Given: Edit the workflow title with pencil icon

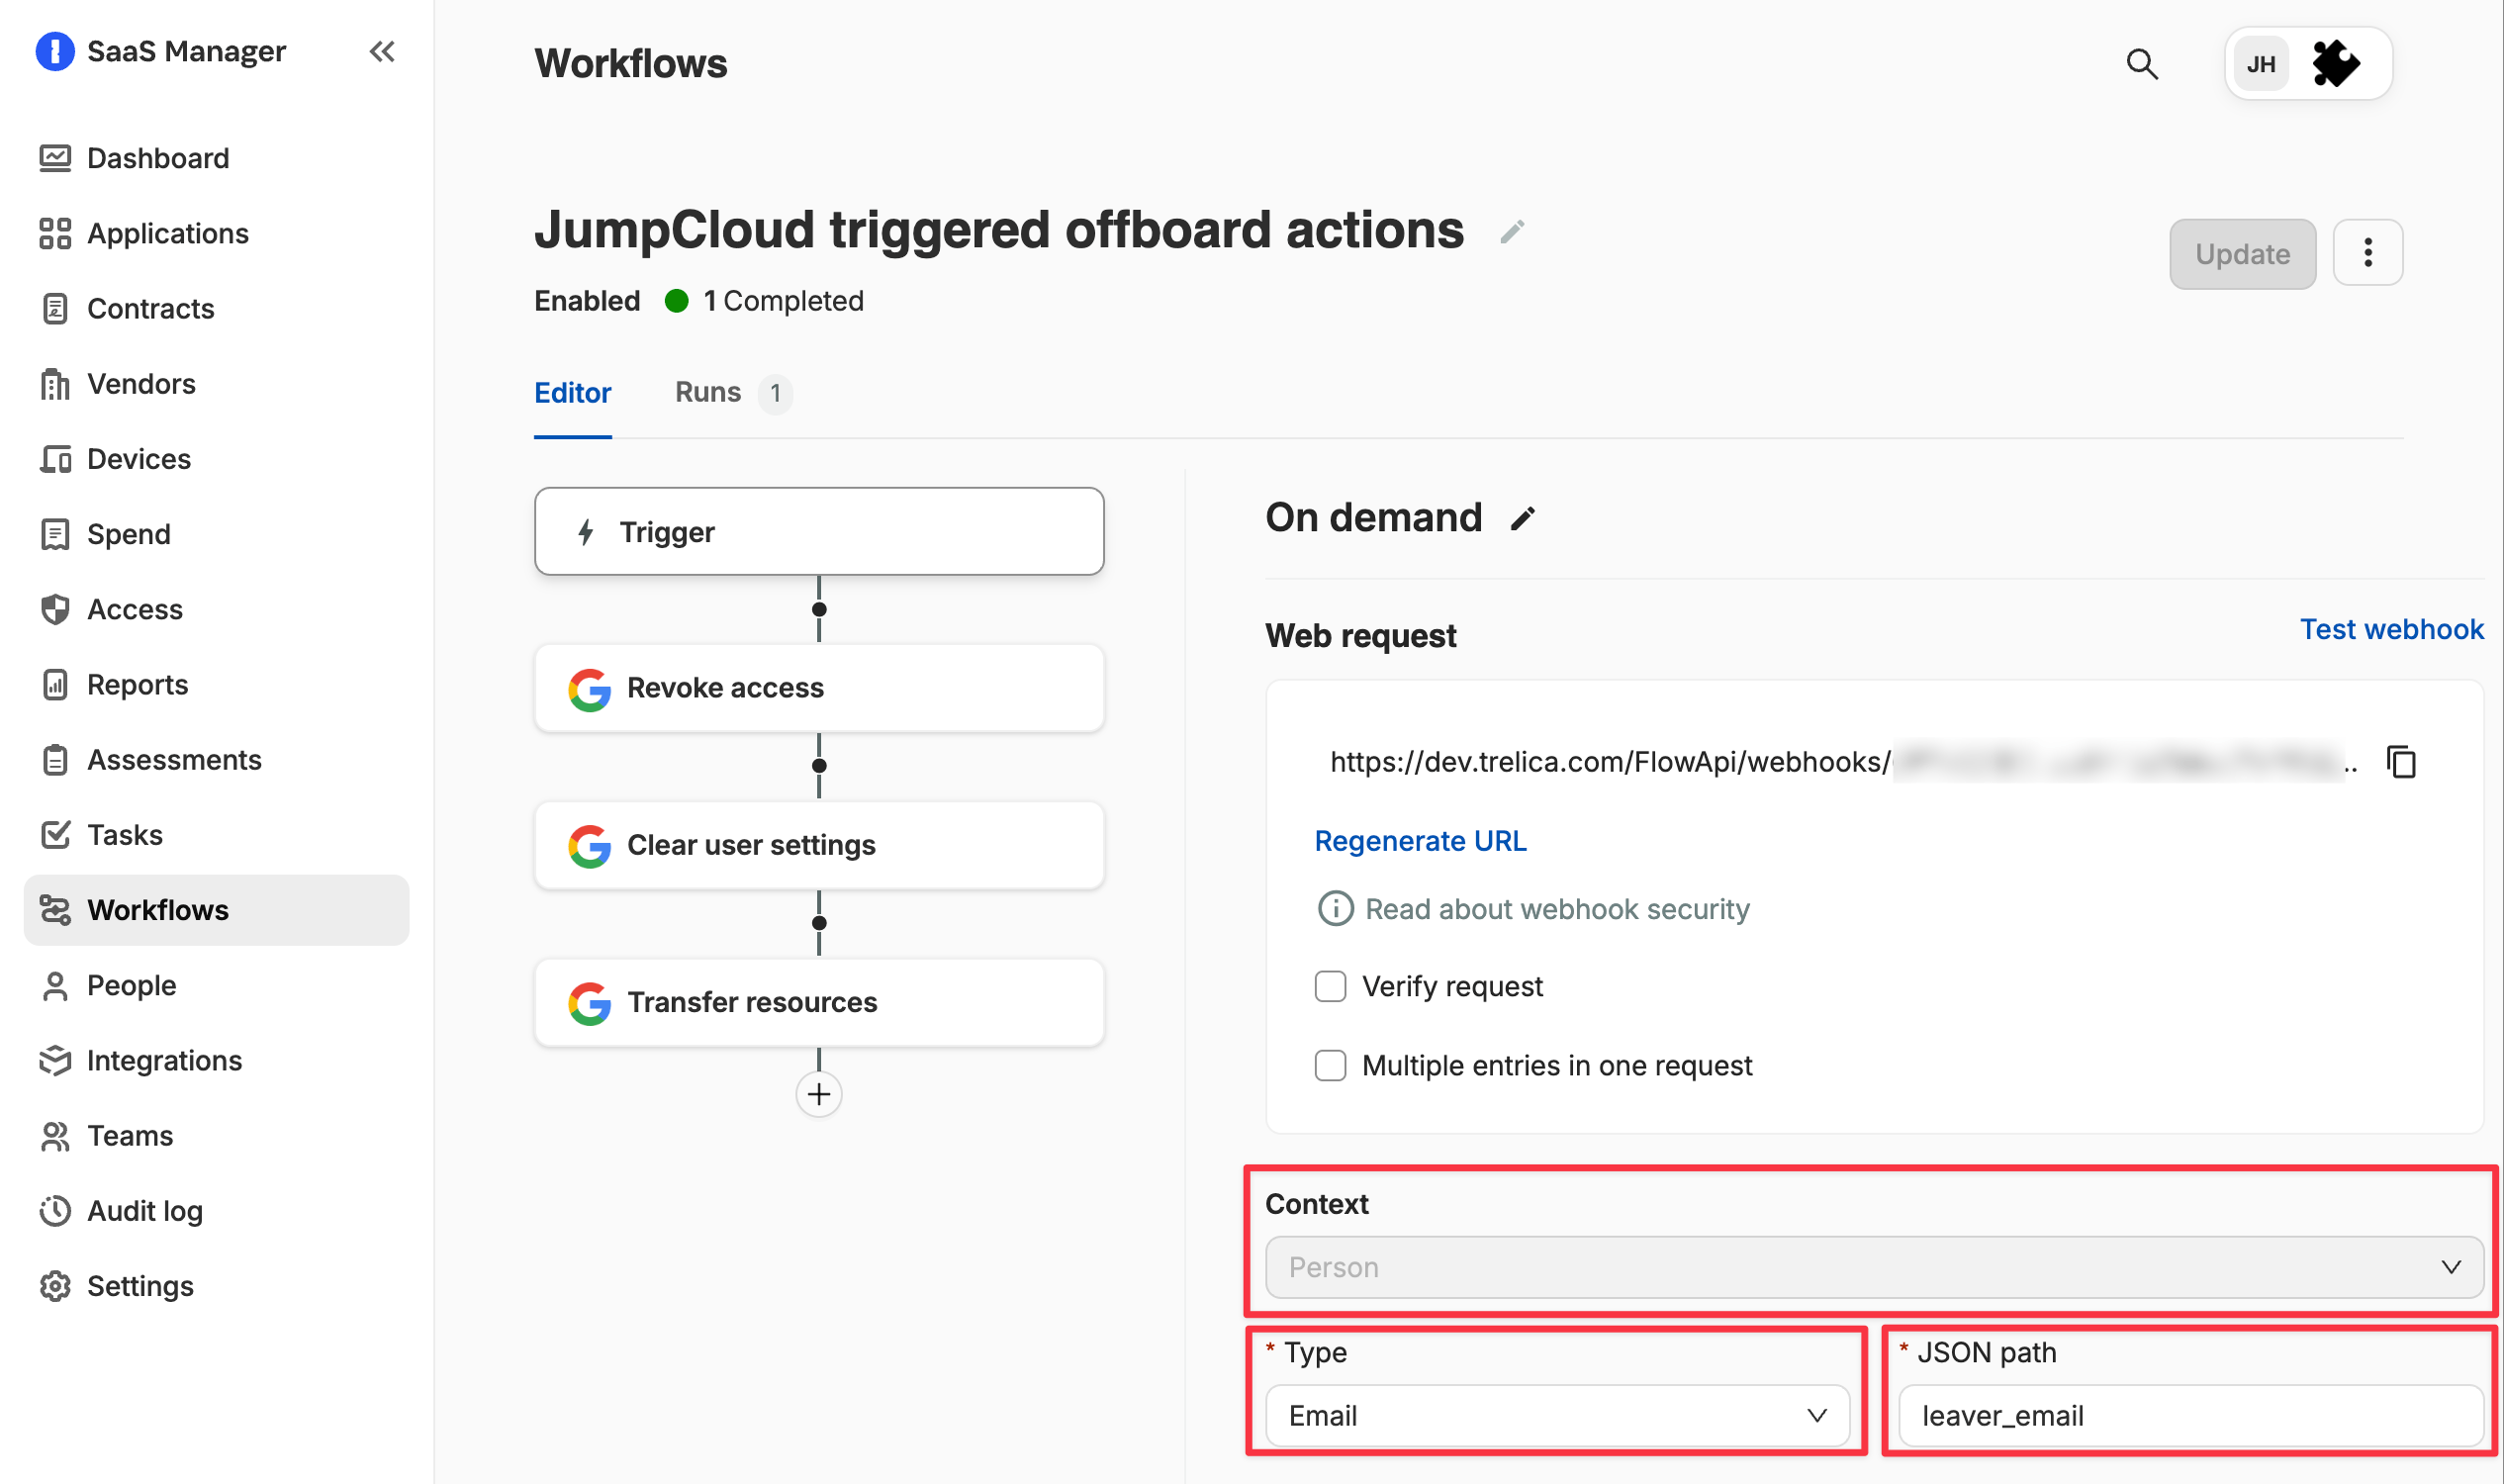Looking at the screenshot, I should pyautogui.click(x=1512, y=232).
